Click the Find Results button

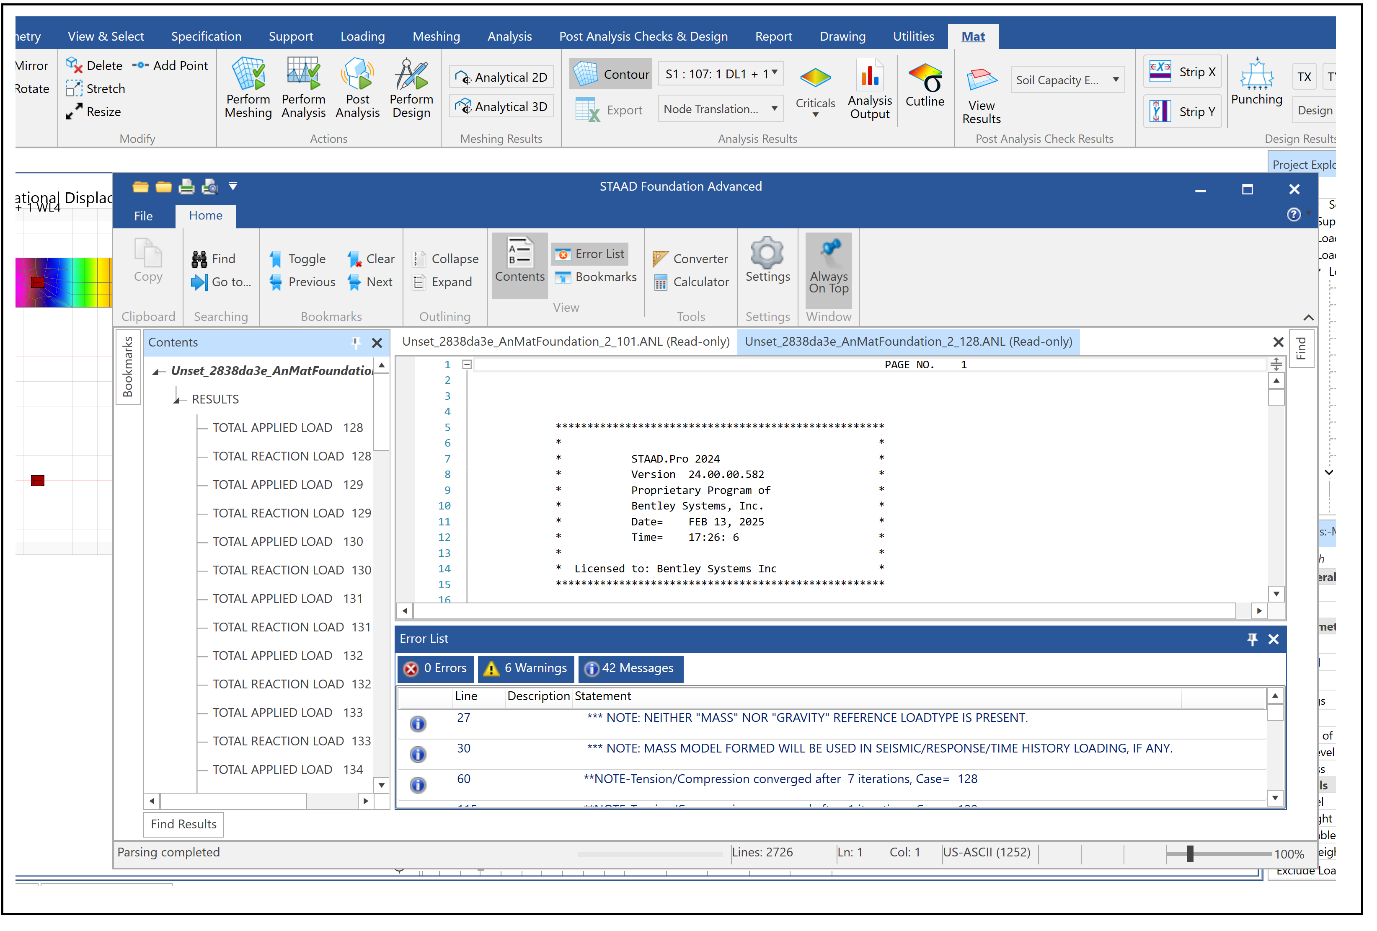click(184, 824)
